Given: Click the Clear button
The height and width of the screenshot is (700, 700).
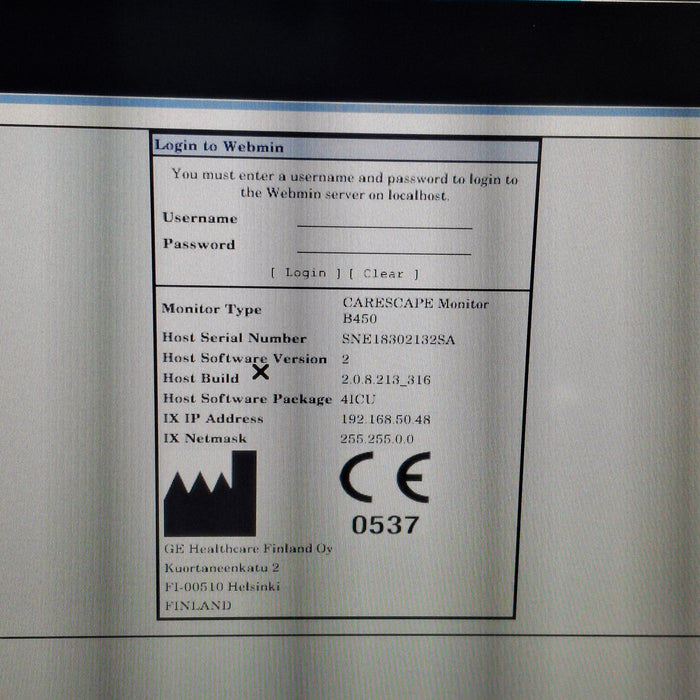Looking at the screenshot, I should pos(383,274).
